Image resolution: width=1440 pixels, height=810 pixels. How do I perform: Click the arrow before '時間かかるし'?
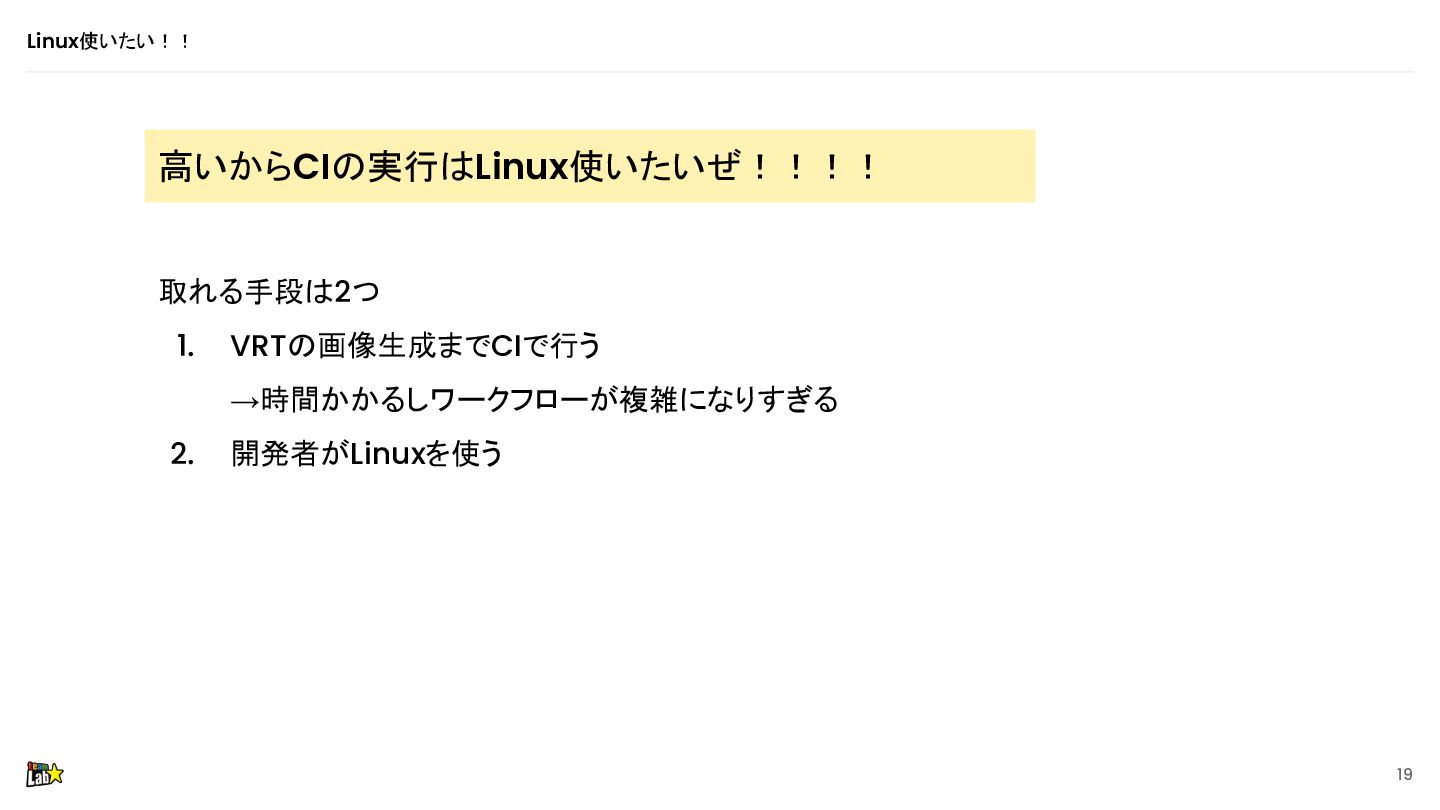click(245, 402)
